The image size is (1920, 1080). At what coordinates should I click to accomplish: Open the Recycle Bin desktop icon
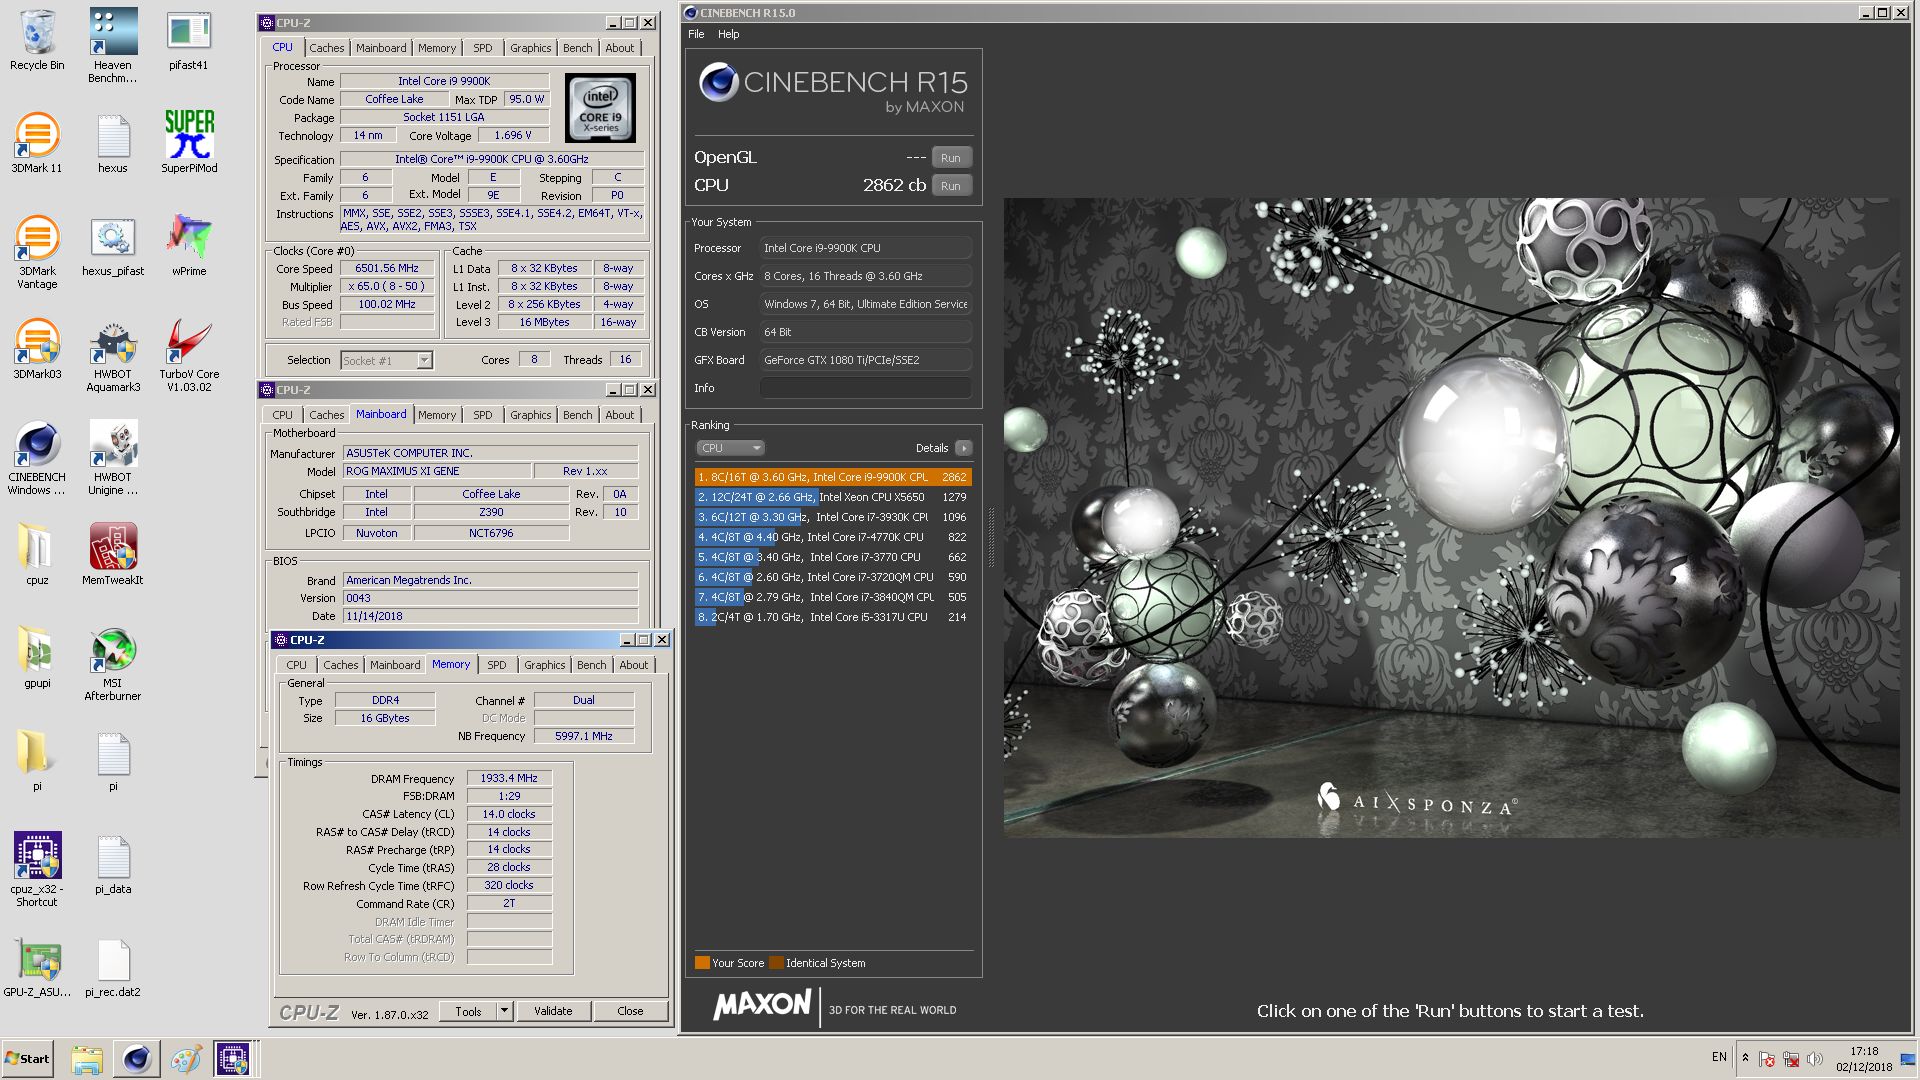(x=37, y=40)
